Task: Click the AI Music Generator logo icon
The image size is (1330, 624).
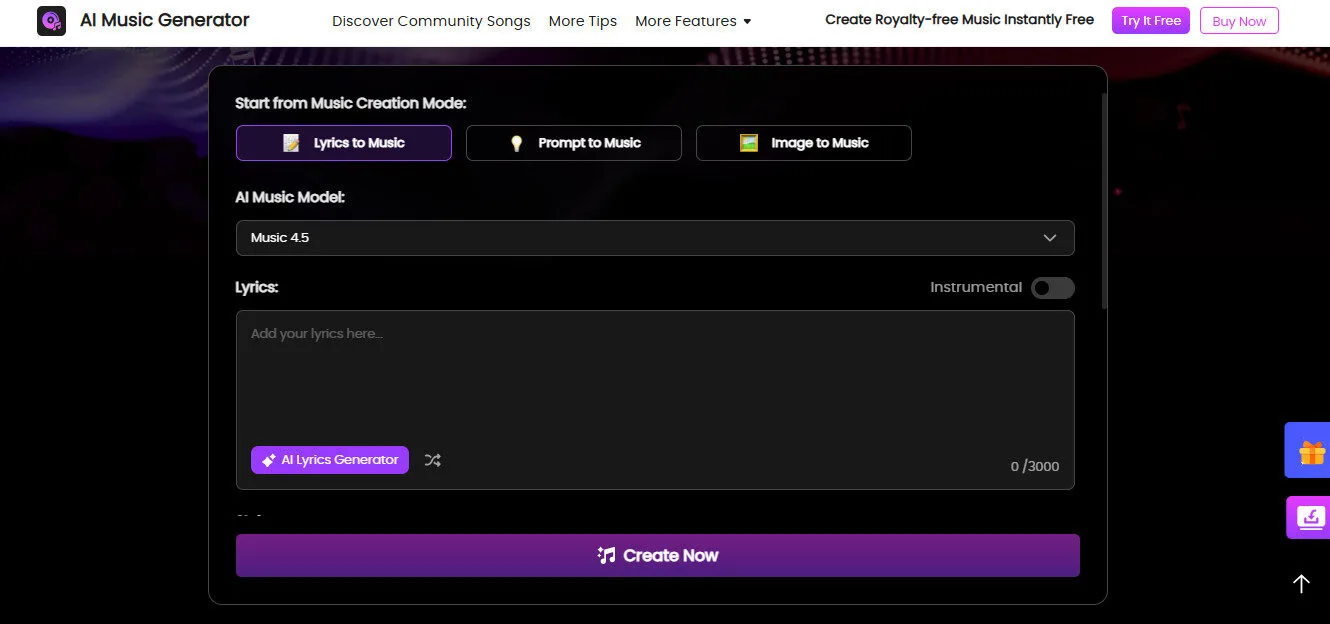Action: (x=51, y=20)
